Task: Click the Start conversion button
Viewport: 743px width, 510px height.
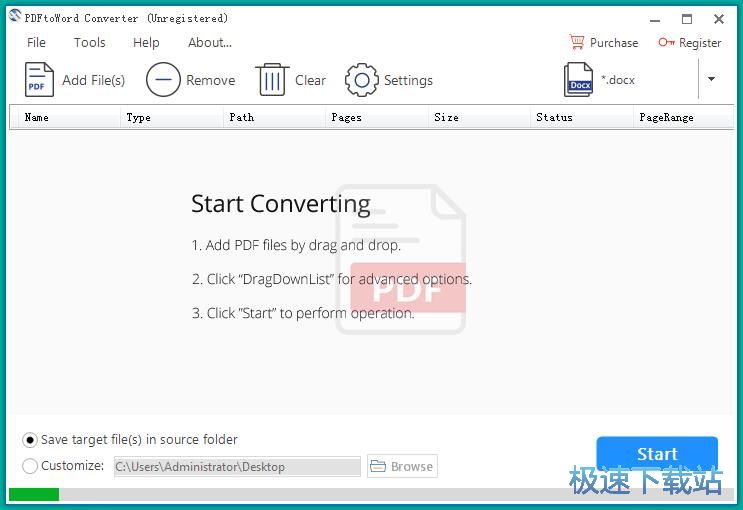Action: tap(657, 454)
